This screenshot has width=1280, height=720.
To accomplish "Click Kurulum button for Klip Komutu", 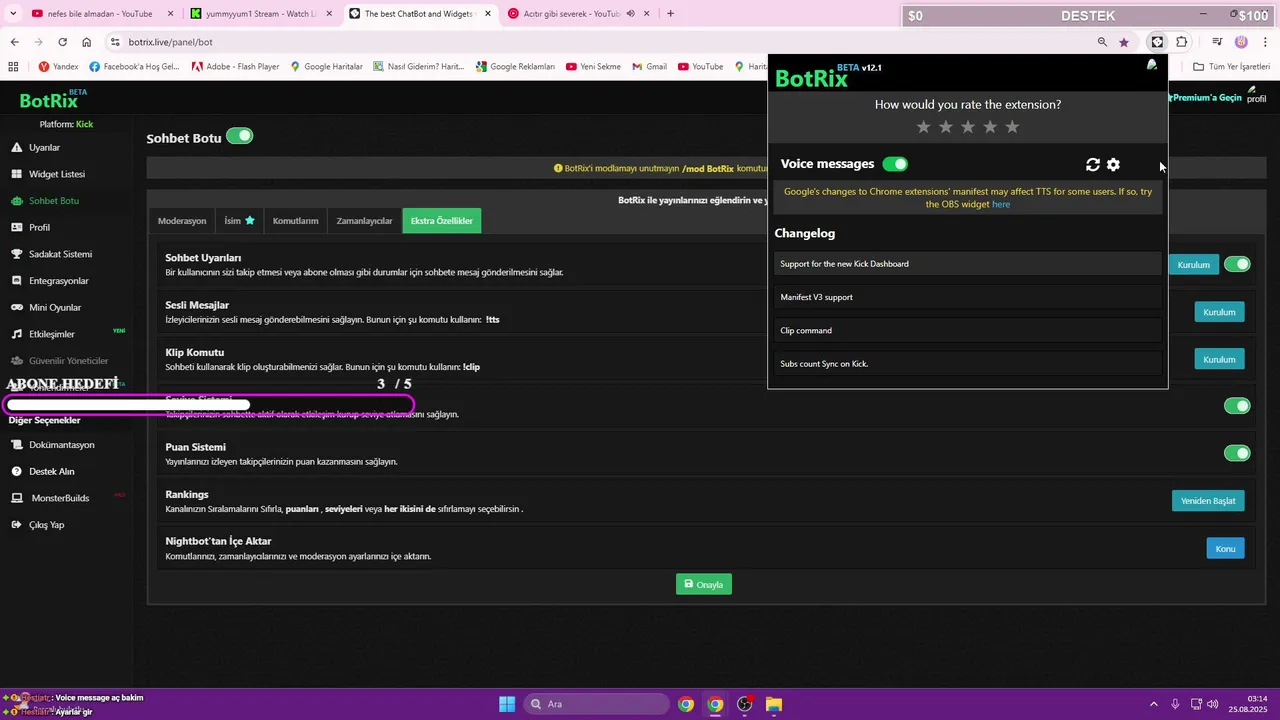I will pyautogui.click(x=1219, y=359).
